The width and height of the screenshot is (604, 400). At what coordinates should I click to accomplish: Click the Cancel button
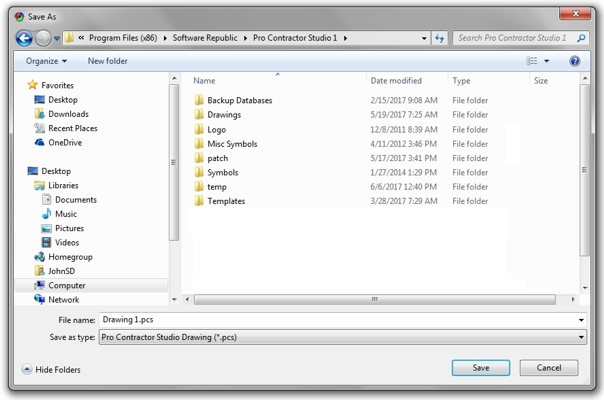[x=548, y=368]
